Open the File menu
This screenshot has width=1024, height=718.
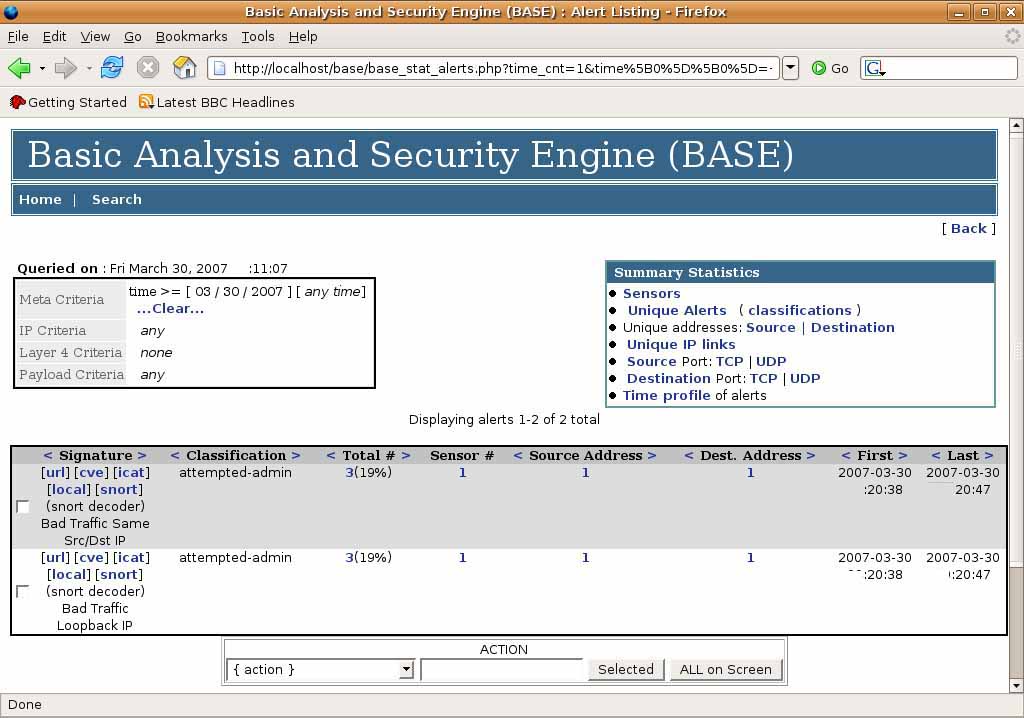point(18,37)
